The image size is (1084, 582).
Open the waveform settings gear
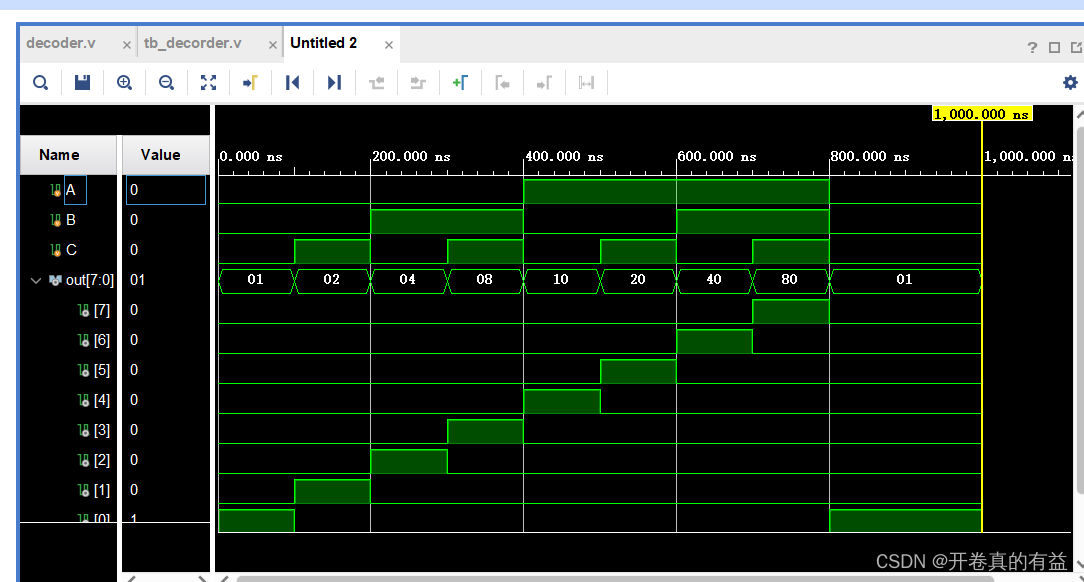point(1069,82)
